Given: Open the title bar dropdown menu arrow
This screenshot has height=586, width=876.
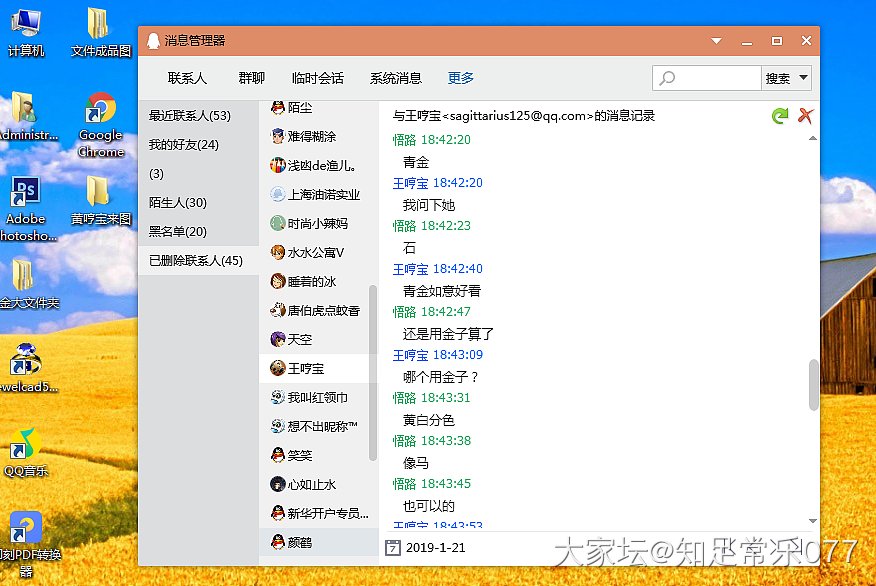Looking at the screenshot, I should [x=716, y=41].
